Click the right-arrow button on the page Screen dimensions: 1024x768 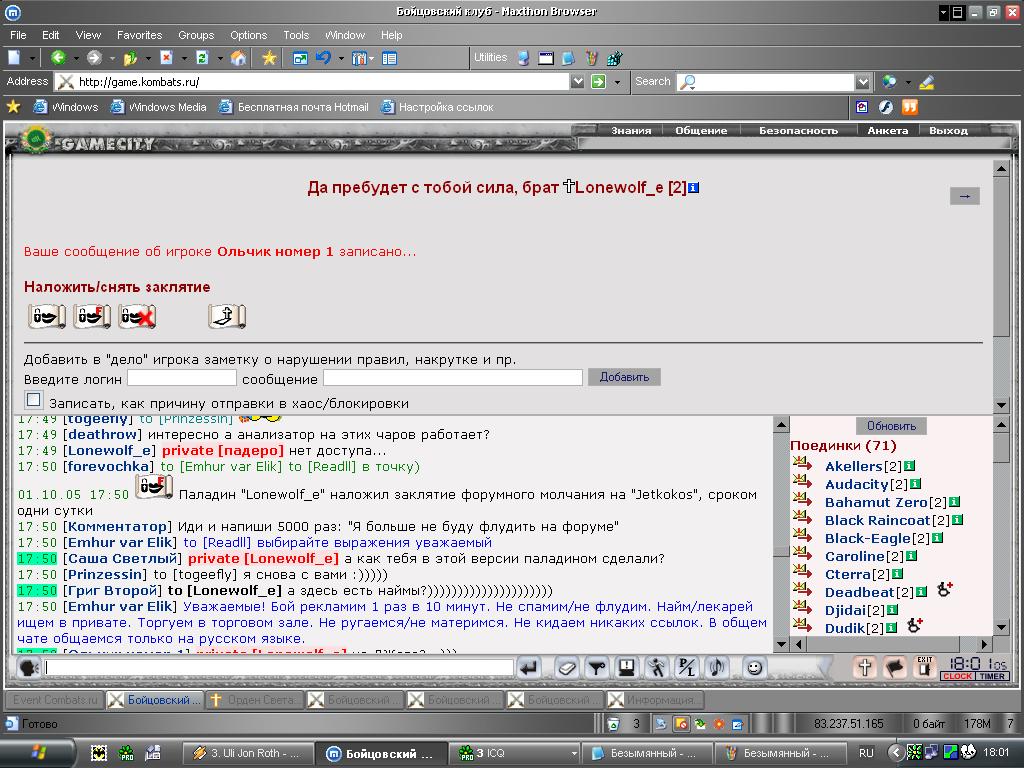click(x=965, y=196)
